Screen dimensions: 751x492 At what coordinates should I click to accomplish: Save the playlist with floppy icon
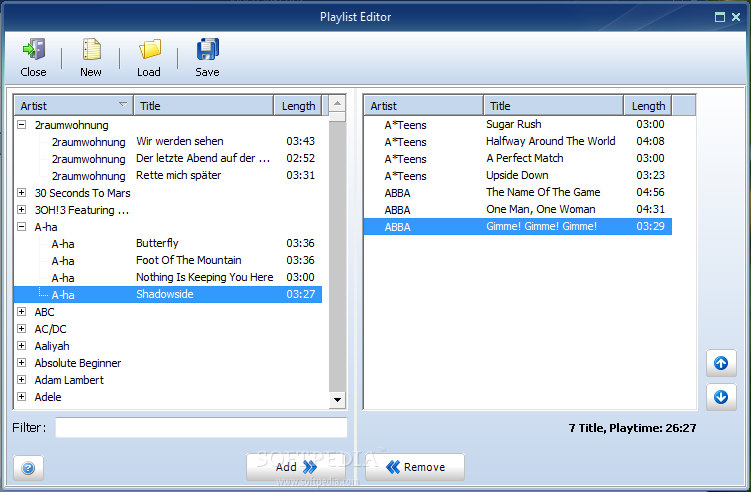(x=207, y=57)
